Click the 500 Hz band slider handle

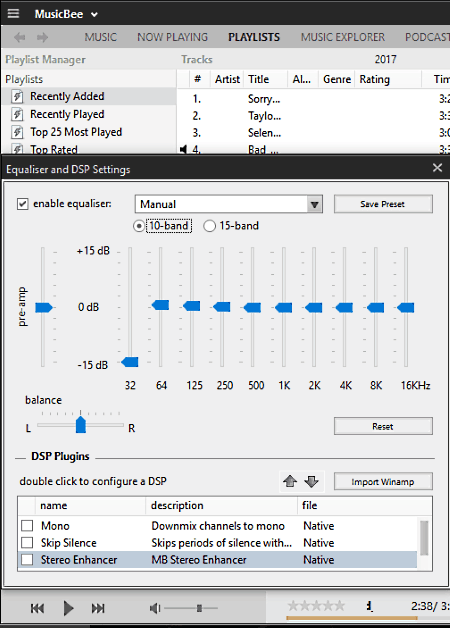(x=252, y=308)
